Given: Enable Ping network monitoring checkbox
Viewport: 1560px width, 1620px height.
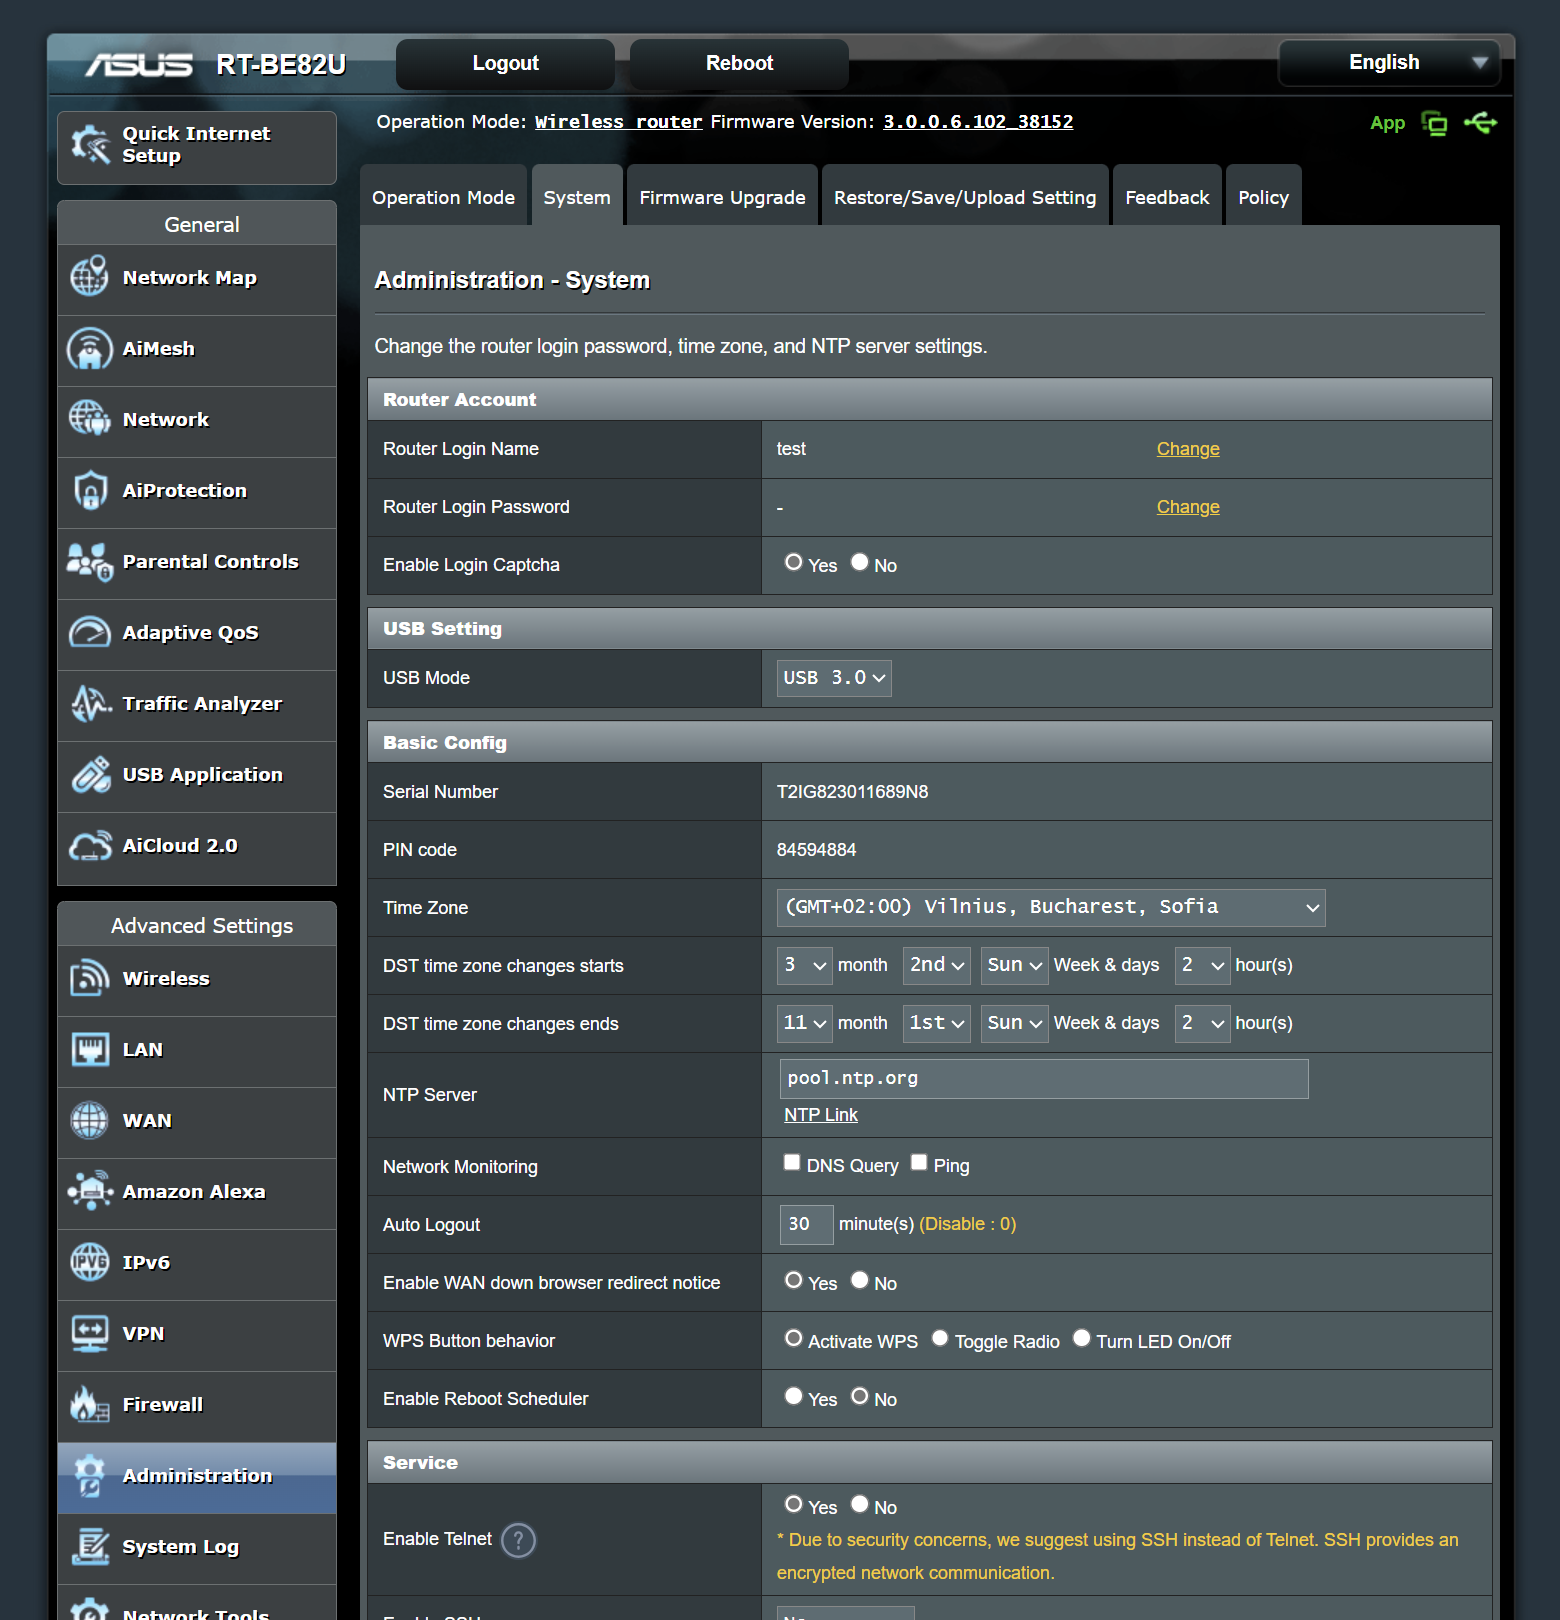Looking at the screenshot, I should click(919, 1162).
